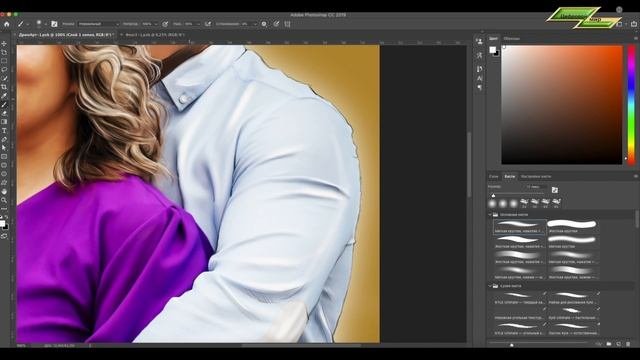This screenshot has width=640, height=360.
Task: Toggle symmetry painting options button
Action: coord(287,24)
